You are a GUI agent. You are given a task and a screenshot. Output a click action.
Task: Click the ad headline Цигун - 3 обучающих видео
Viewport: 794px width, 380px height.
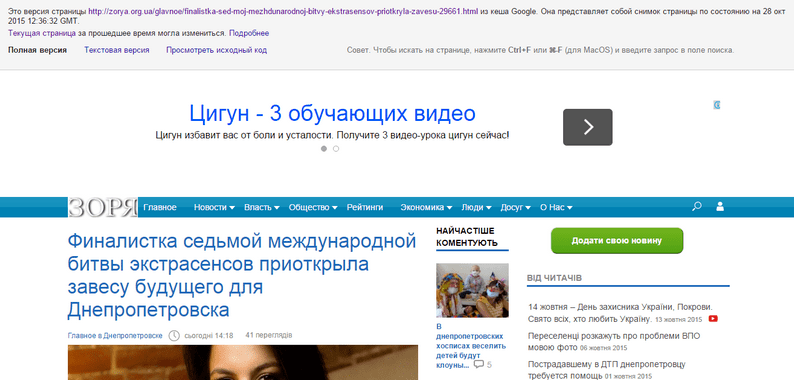(332, 113)
